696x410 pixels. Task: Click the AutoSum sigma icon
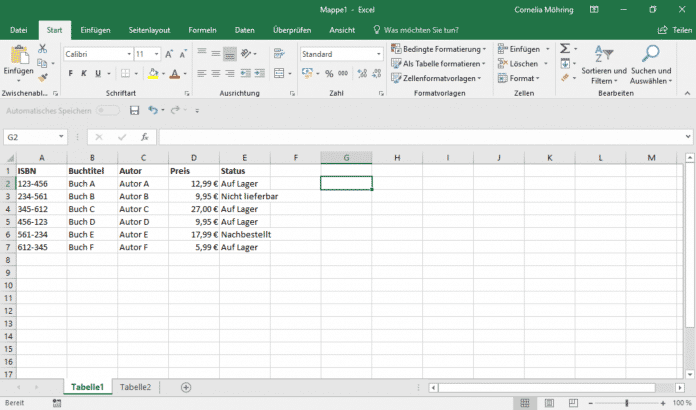point(565,48)
